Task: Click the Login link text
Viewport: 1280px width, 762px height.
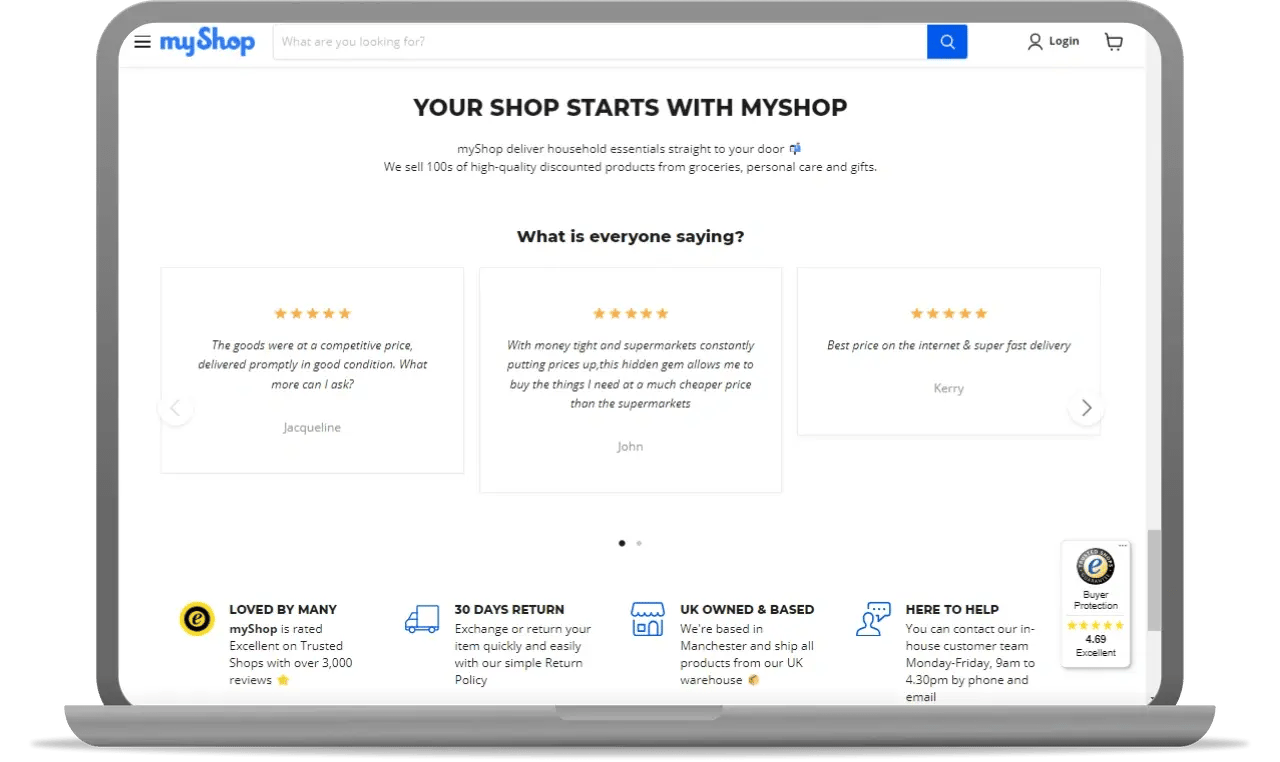Action: (x=1064, y=42)
